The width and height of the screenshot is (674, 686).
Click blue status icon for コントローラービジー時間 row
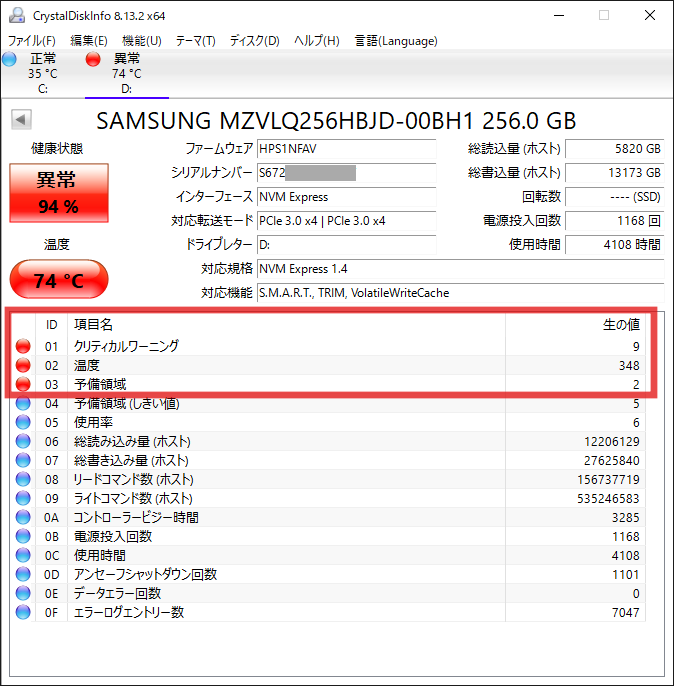(23, 518)
